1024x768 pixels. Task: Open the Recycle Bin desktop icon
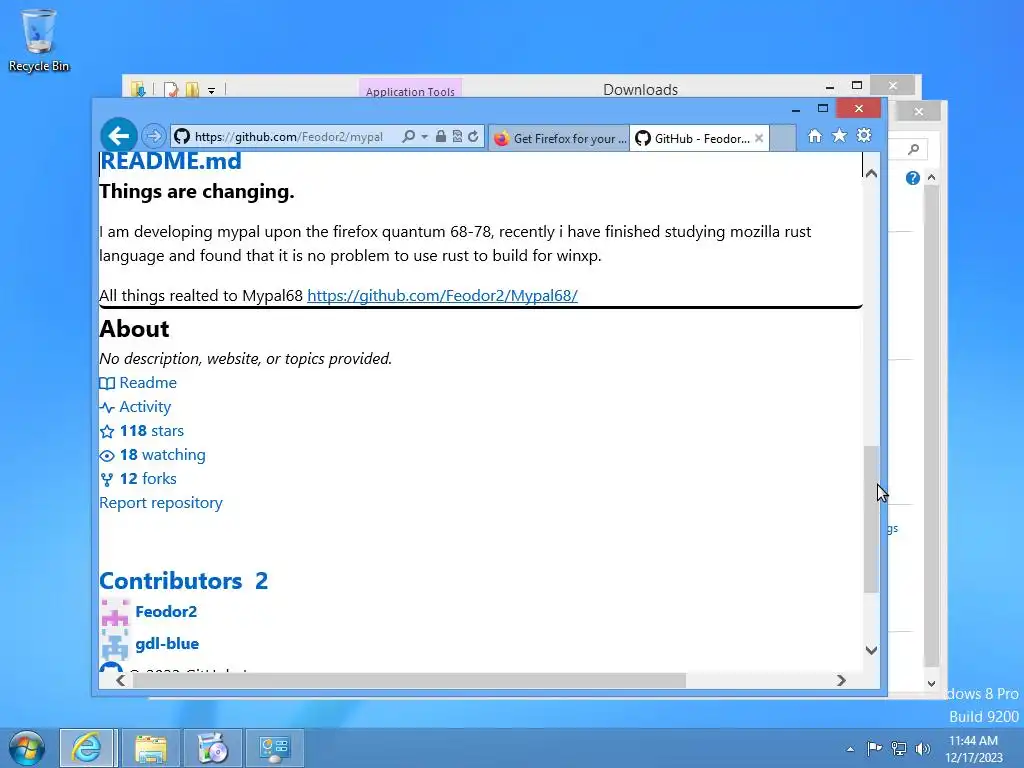(x=39, y=40)
